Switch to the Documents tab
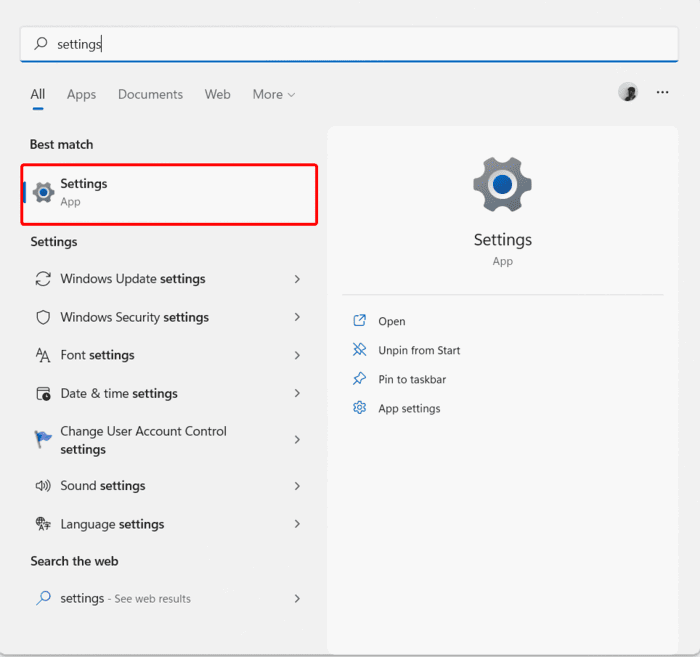This screenshot has height=657, width=700. [x=150, y=95]
